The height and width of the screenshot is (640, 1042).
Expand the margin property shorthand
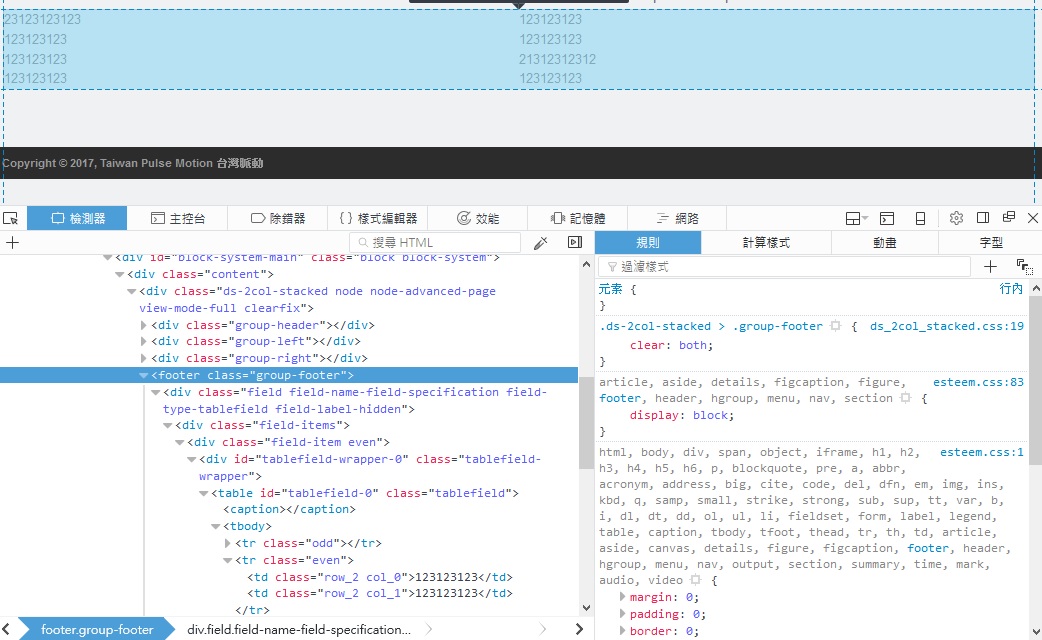click(x=623, y=597)
